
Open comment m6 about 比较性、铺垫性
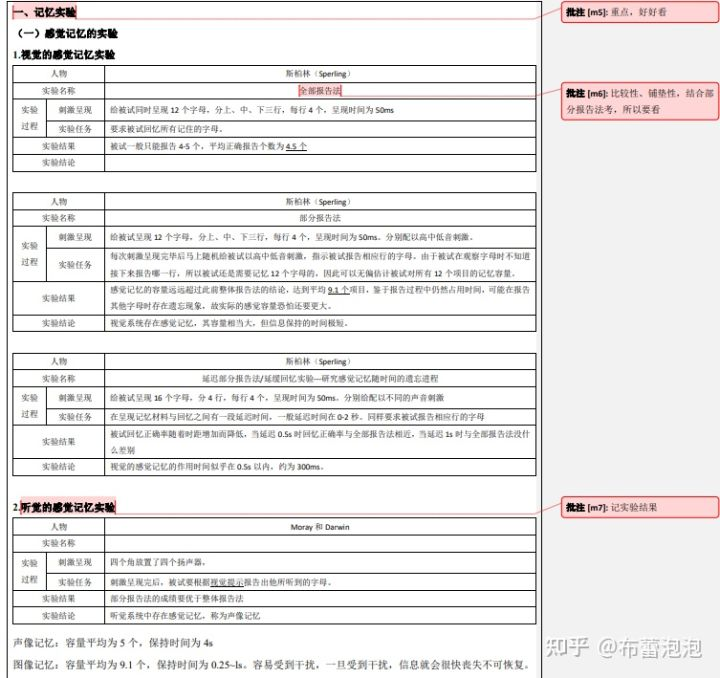pyautogui.click(x=640, y=101)
